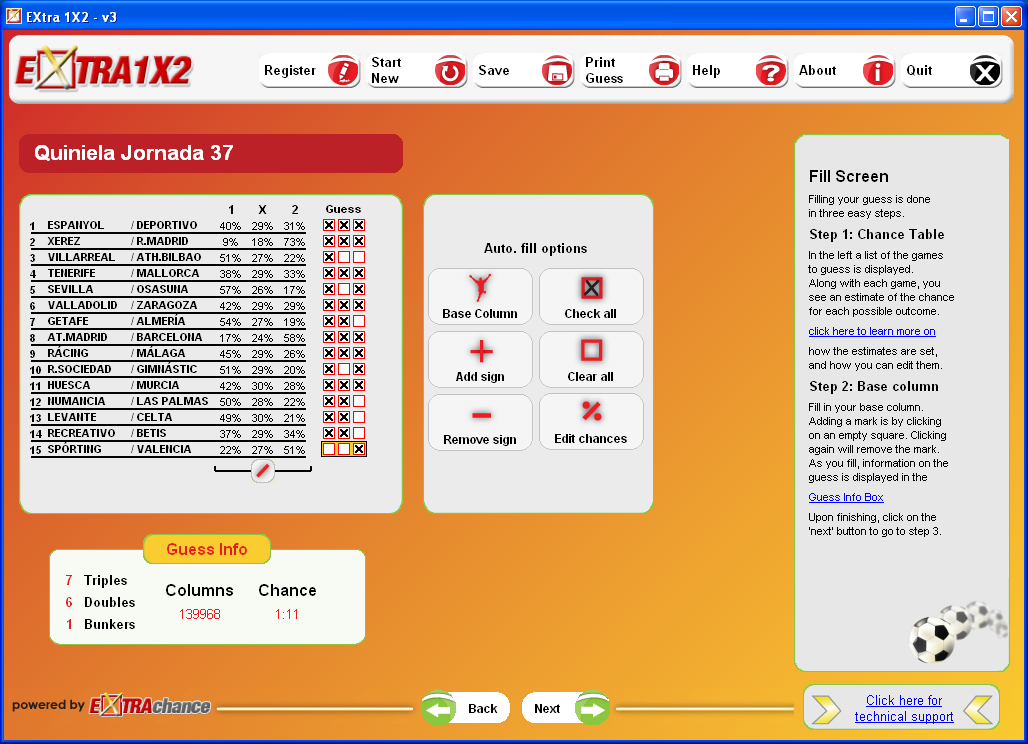Click the Guess column header

coord(344,209)
